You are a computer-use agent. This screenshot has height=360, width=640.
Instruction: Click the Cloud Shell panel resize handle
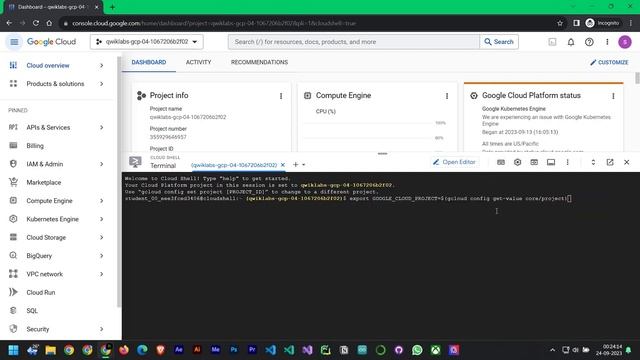[x=382, y=154]
